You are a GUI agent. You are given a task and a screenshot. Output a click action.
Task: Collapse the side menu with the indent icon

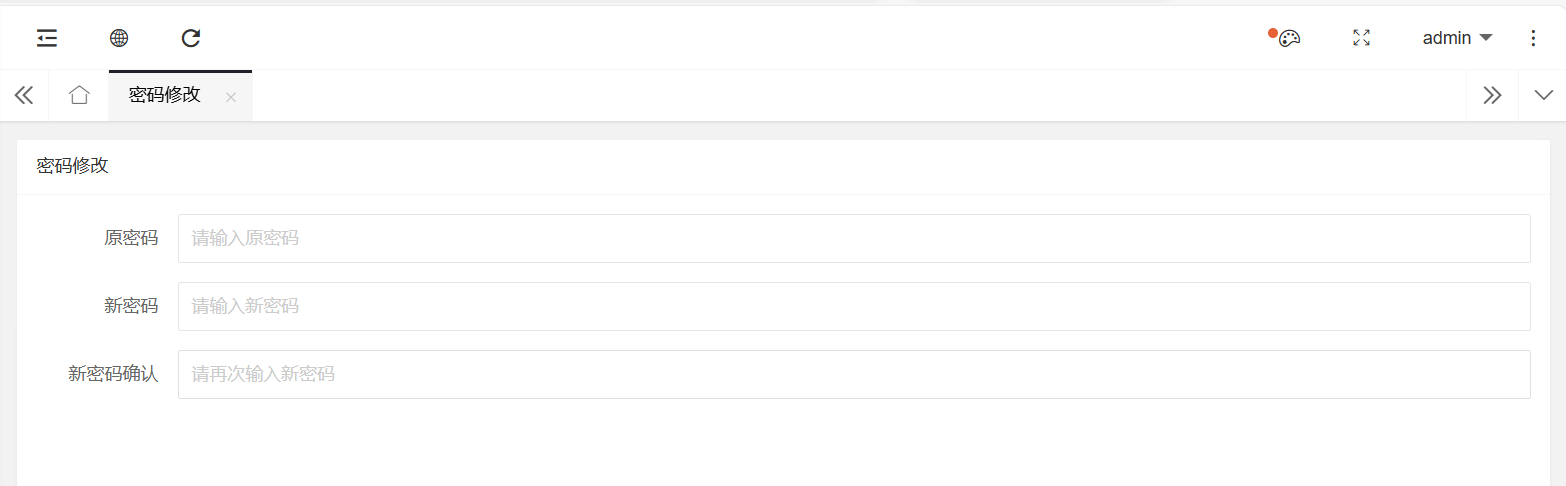click(x=47, y=38)
